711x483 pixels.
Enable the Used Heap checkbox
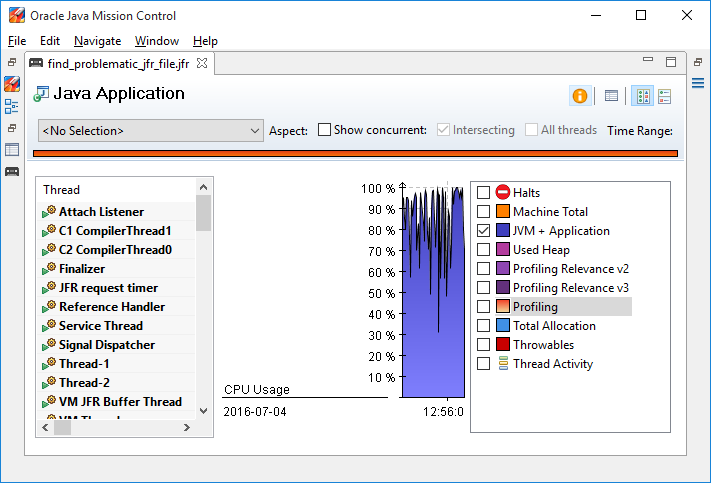[484, 250]
